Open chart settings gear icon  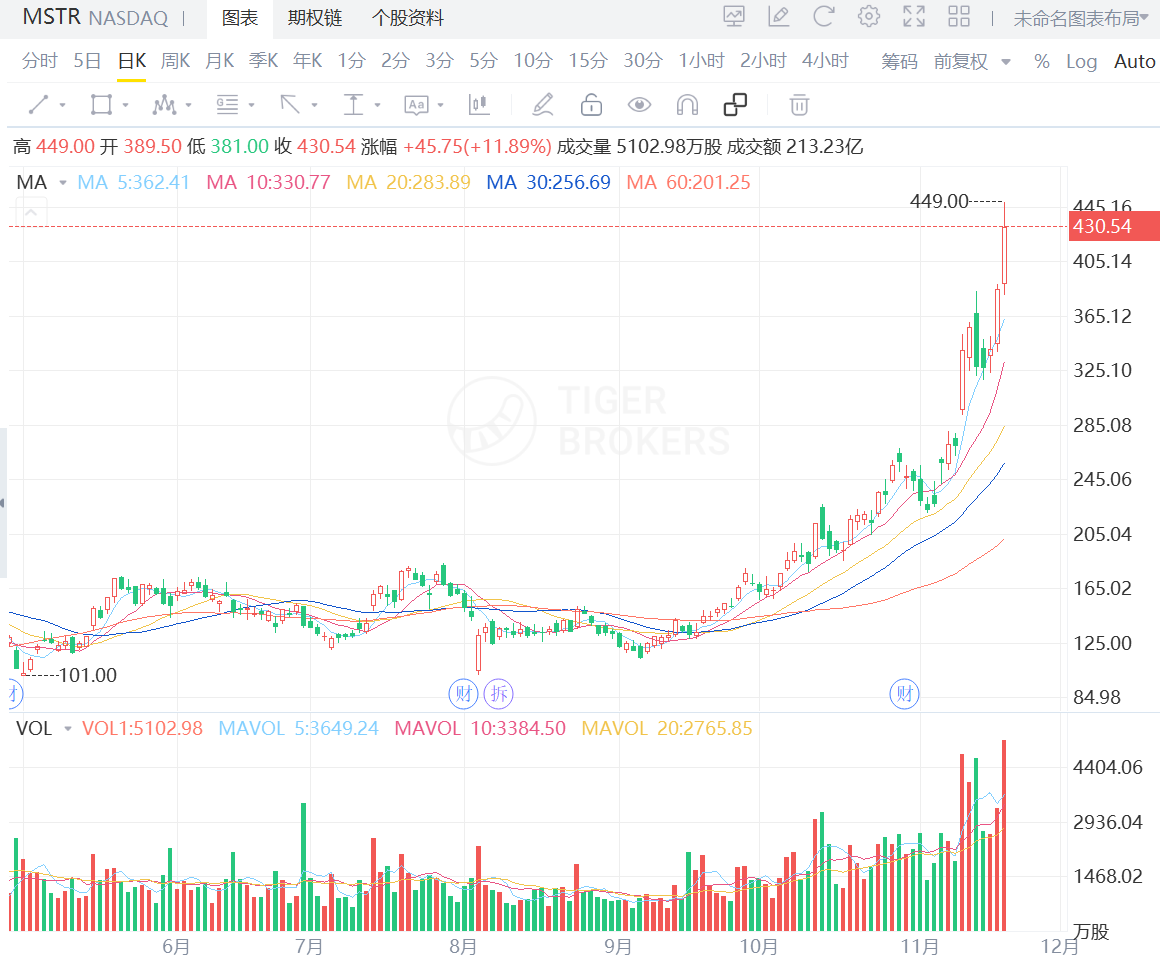[869, 16]
